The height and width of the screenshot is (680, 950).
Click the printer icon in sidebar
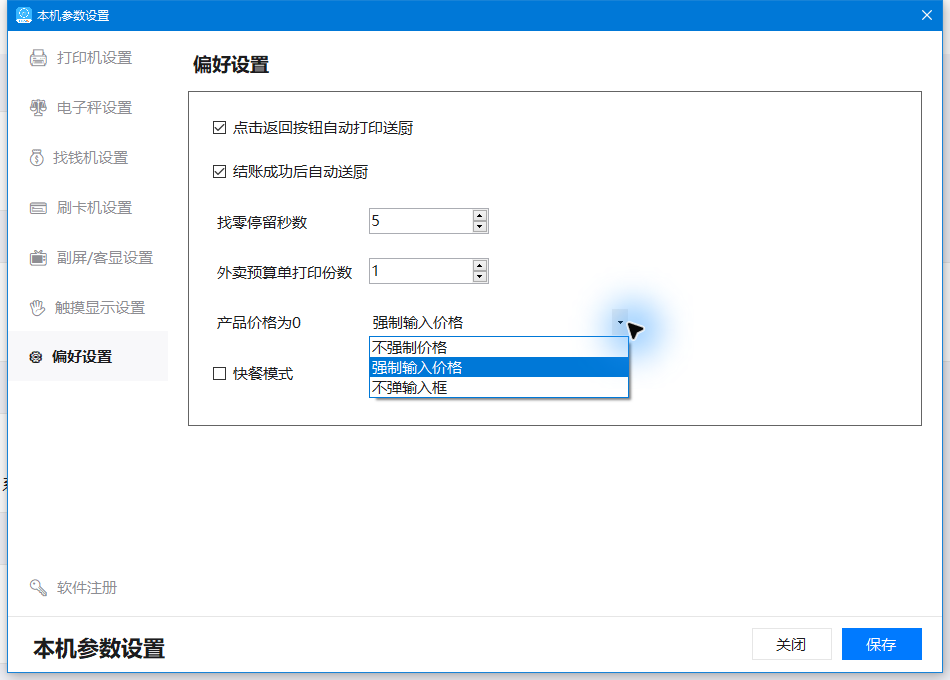coord(38,58)
